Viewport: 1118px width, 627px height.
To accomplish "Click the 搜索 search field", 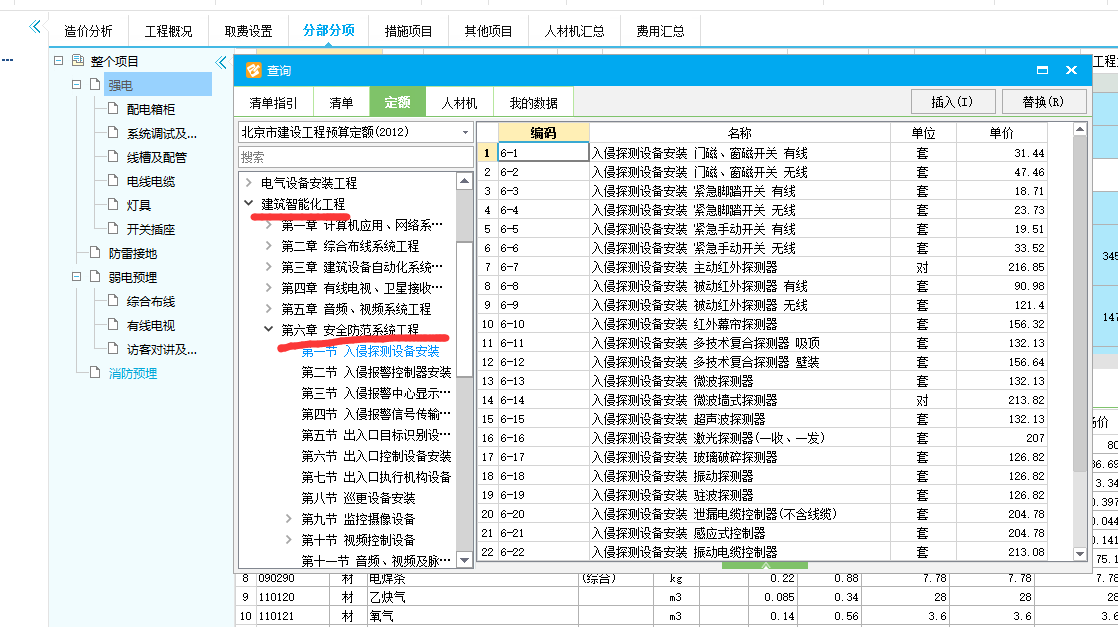I will point(355,157).
